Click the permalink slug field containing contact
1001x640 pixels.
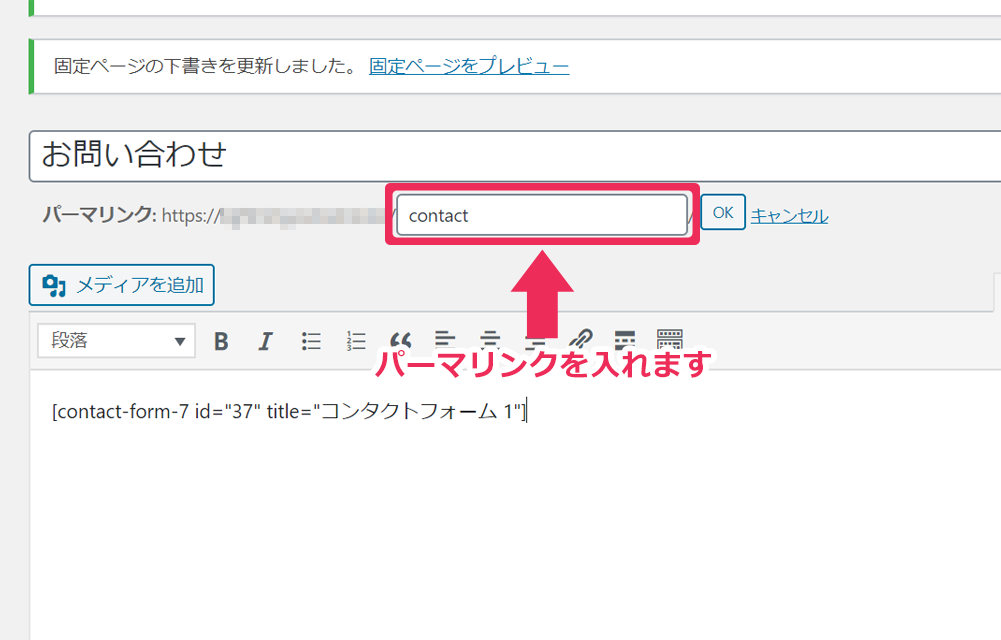[x=541, y=215]
